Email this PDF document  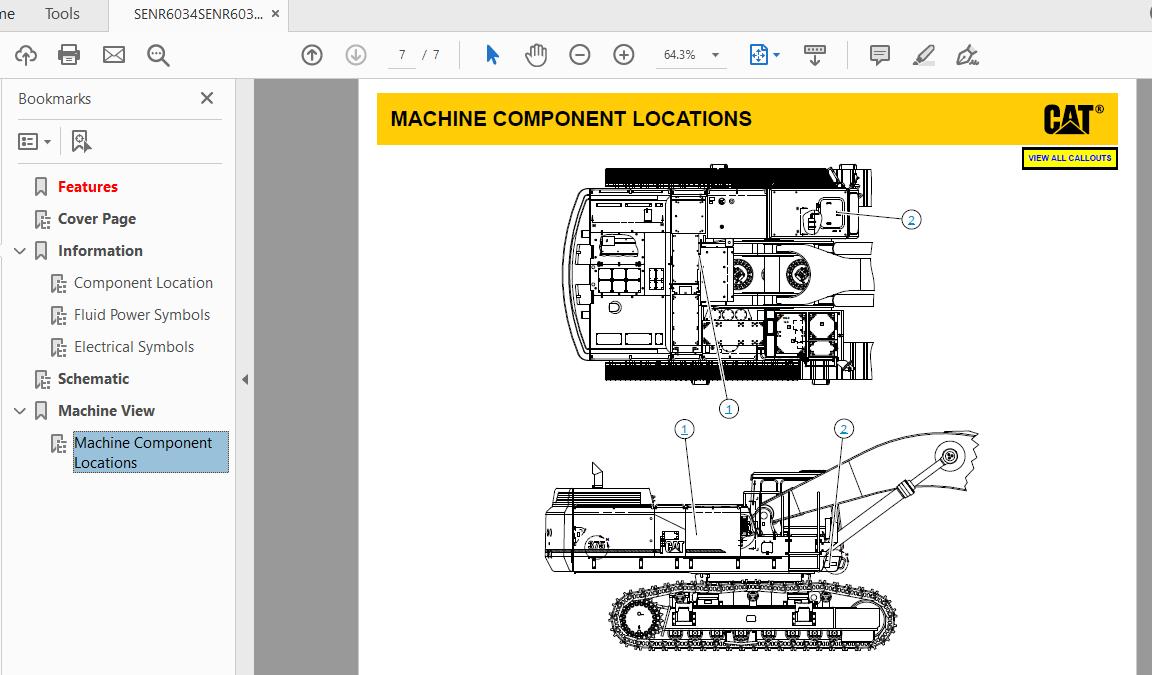tap(113, 55)
